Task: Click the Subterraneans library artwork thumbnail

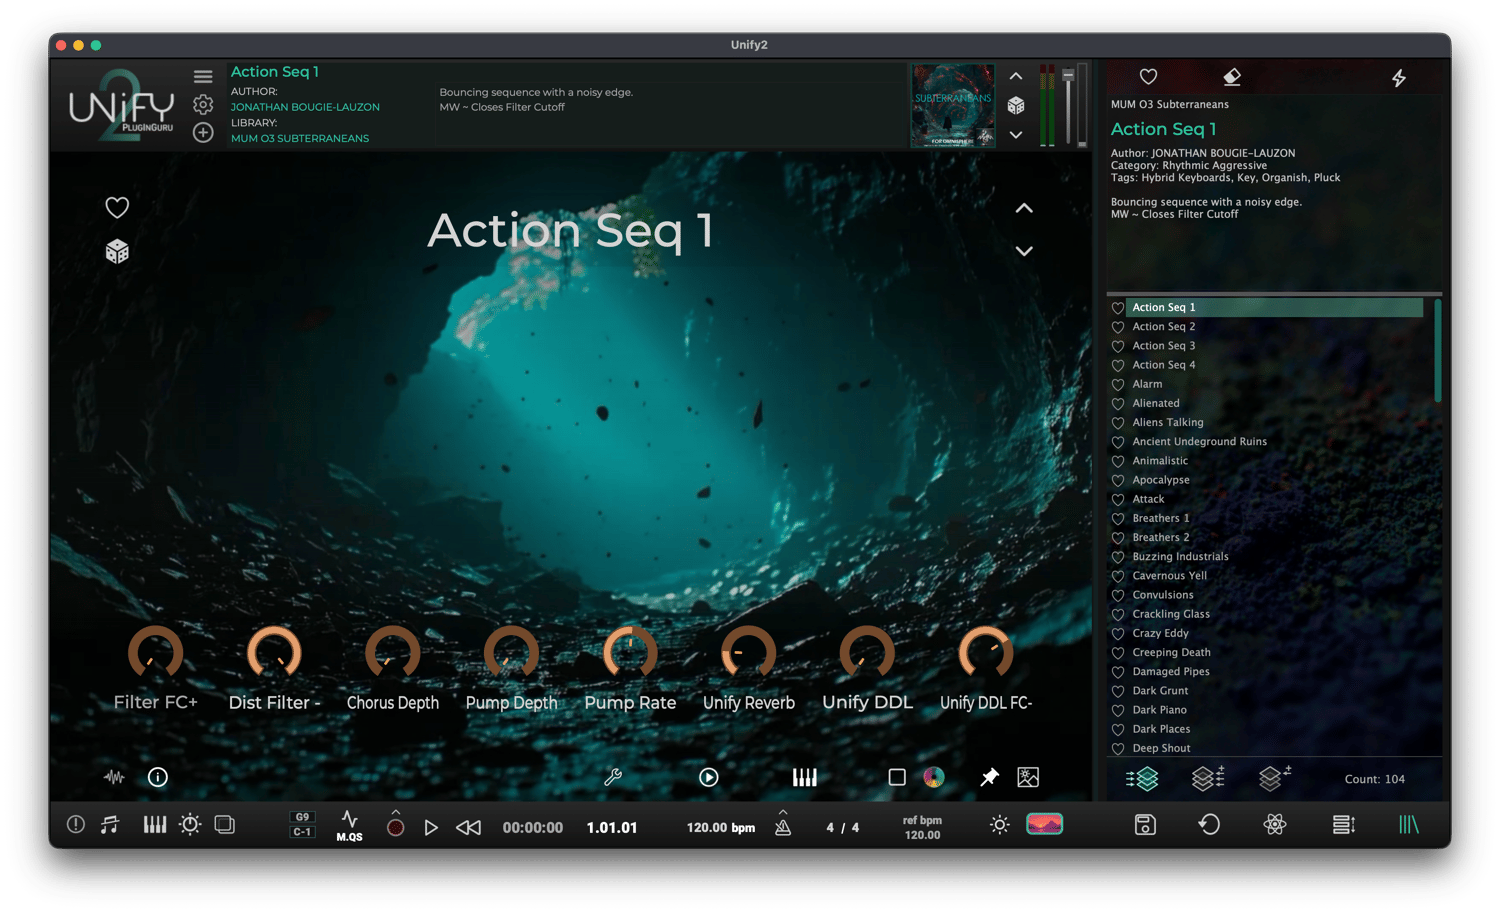Action: (x=953, y=106)
